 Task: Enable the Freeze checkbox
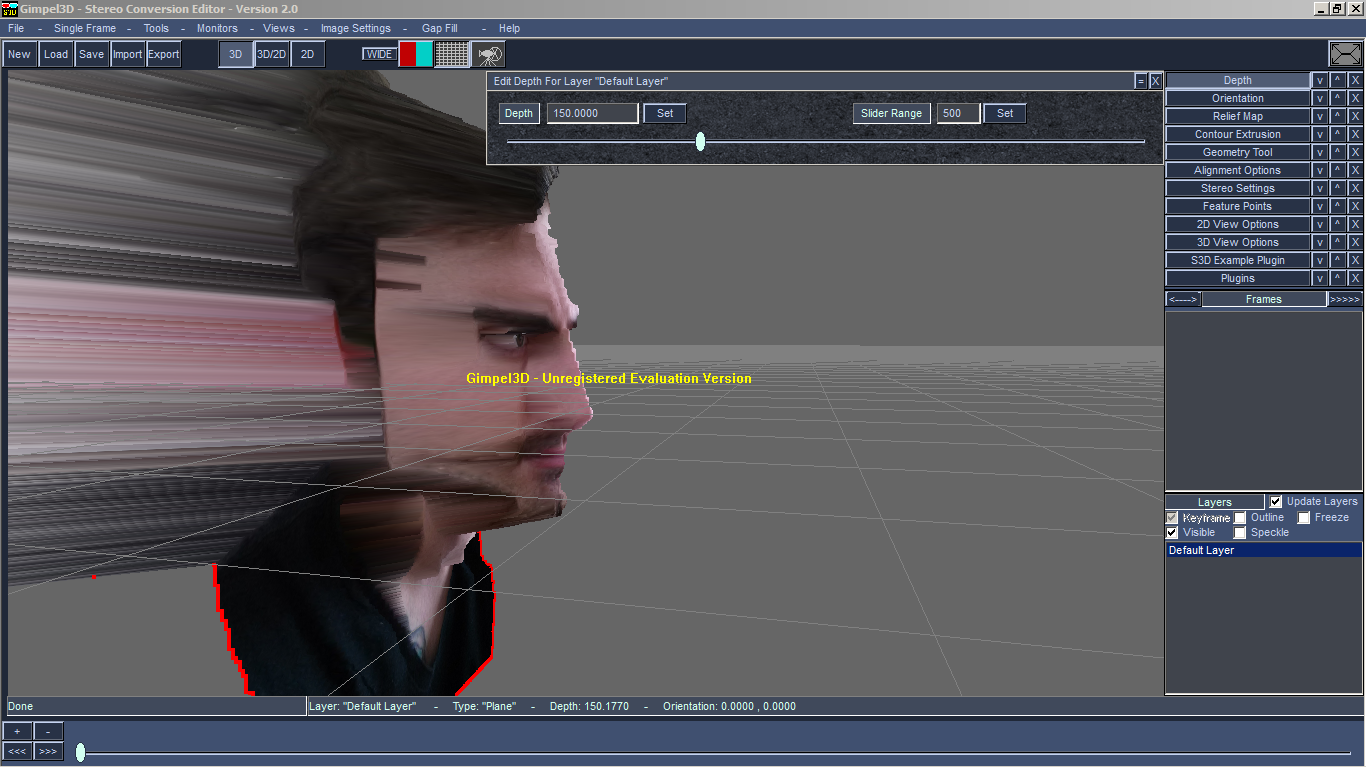(1304, 518)
